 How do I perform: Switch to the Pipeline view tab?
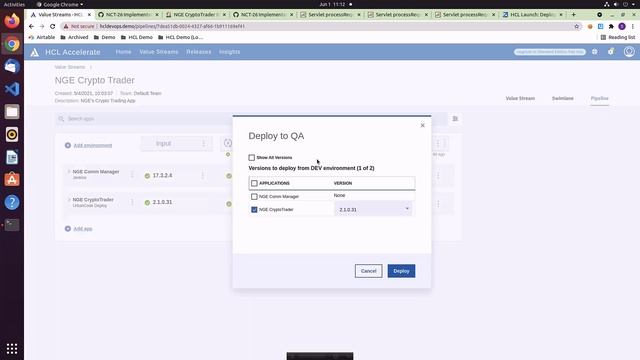[599, 98]
